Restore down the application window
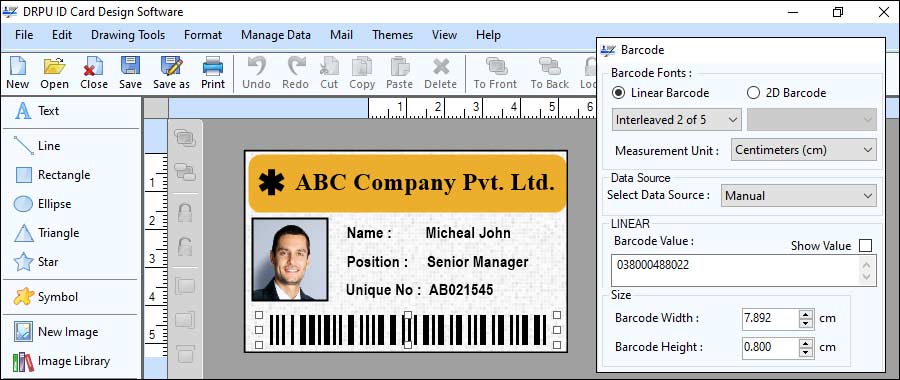 [x=838, y=11]
